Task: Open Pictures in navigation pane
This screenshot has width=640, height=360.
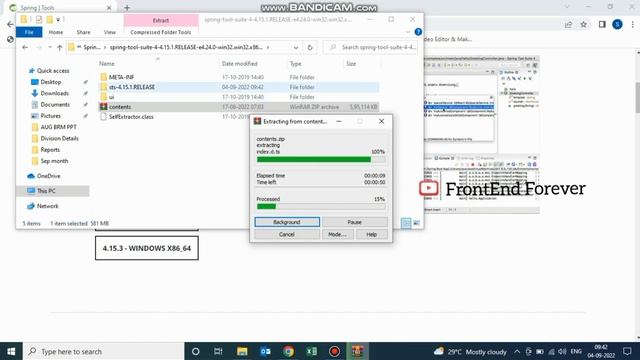Action: [x=50, y=116]
